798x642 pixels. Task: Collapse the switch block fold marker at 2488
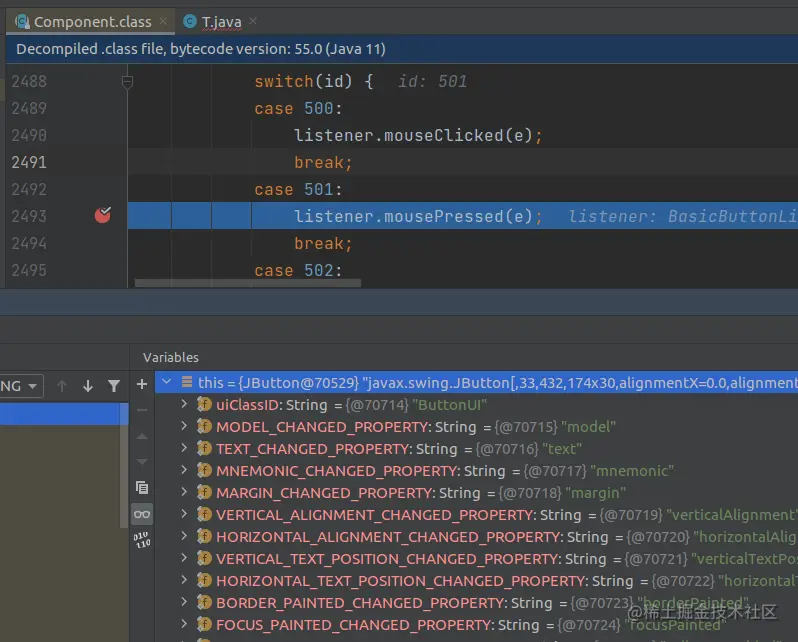tap(127, 81)
